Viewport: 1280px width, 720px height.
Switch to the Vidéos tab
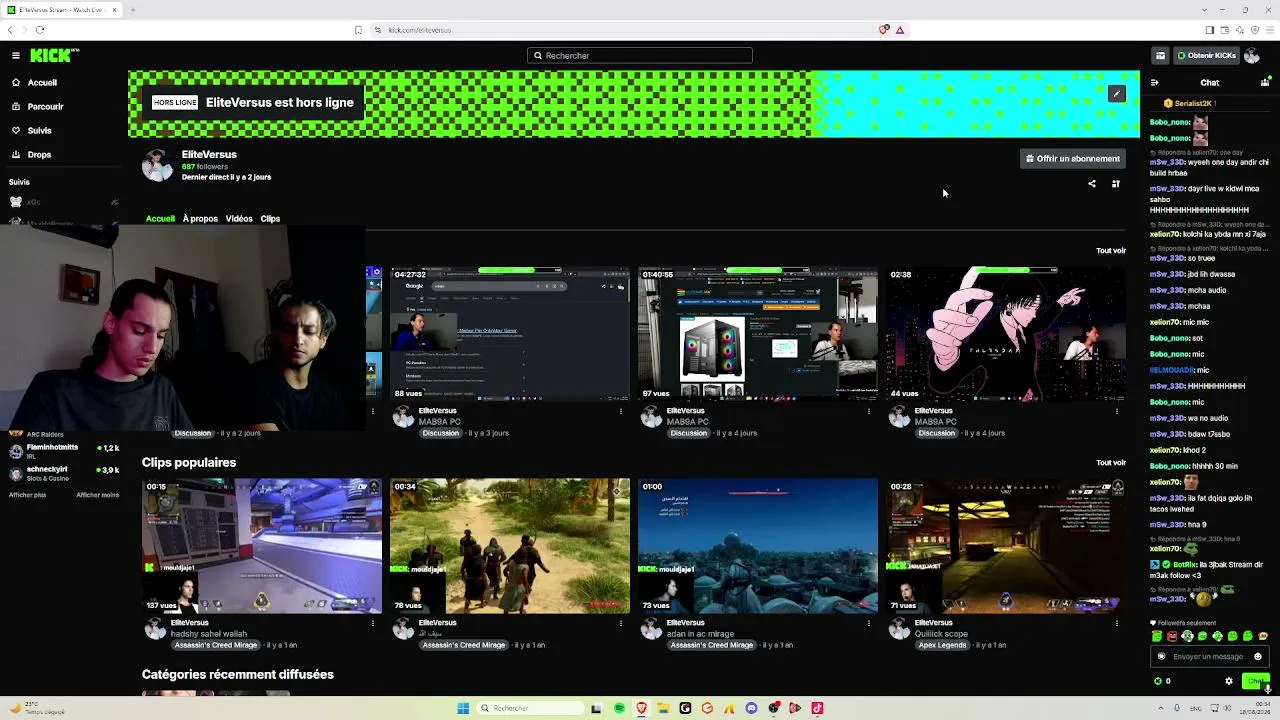[x=239, y=219]
